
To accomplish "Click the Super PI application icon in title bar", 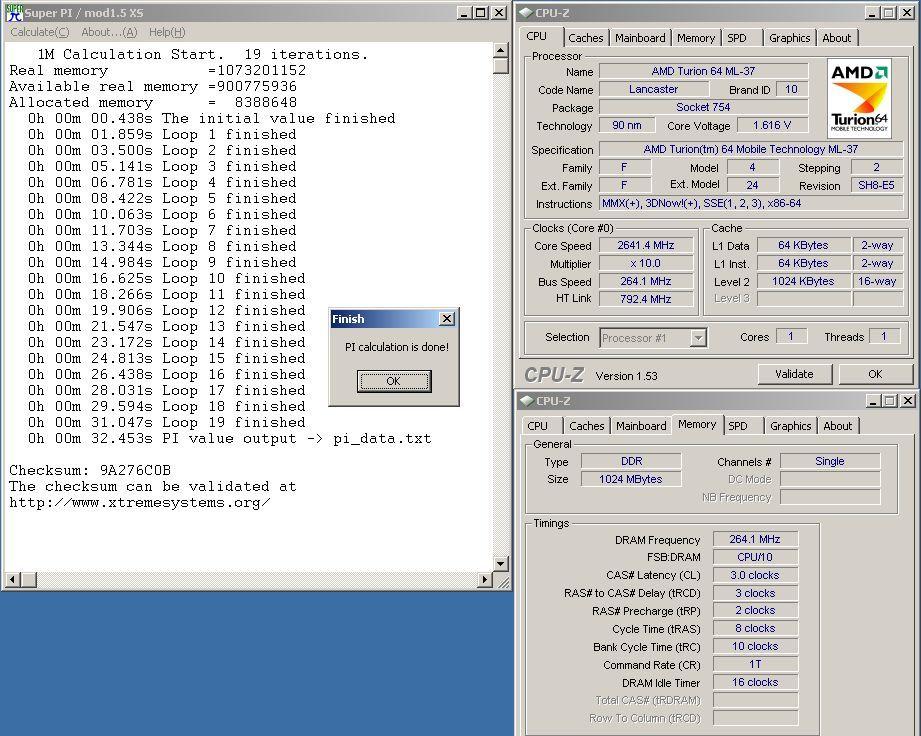I will [x=14, y=12].
